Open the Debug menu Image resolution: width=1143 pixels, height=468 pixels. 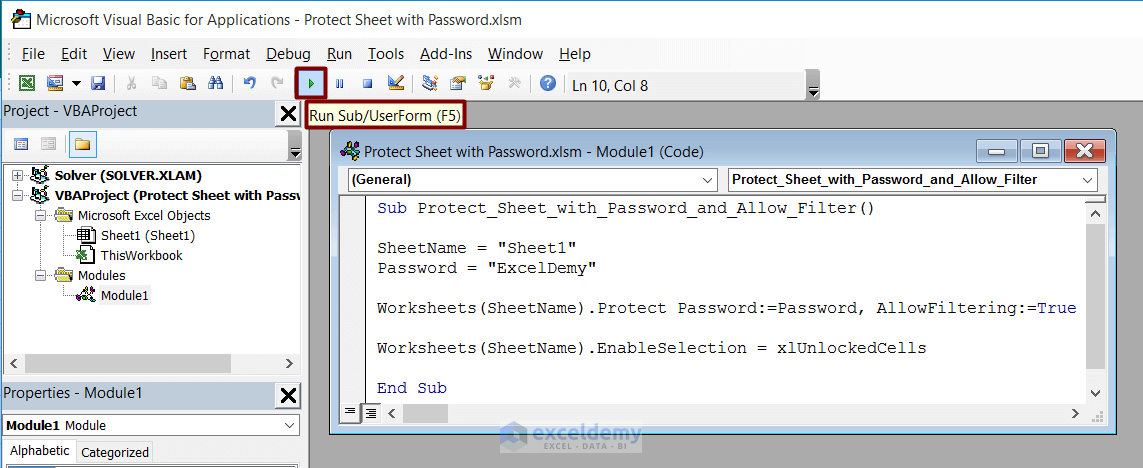288,54
